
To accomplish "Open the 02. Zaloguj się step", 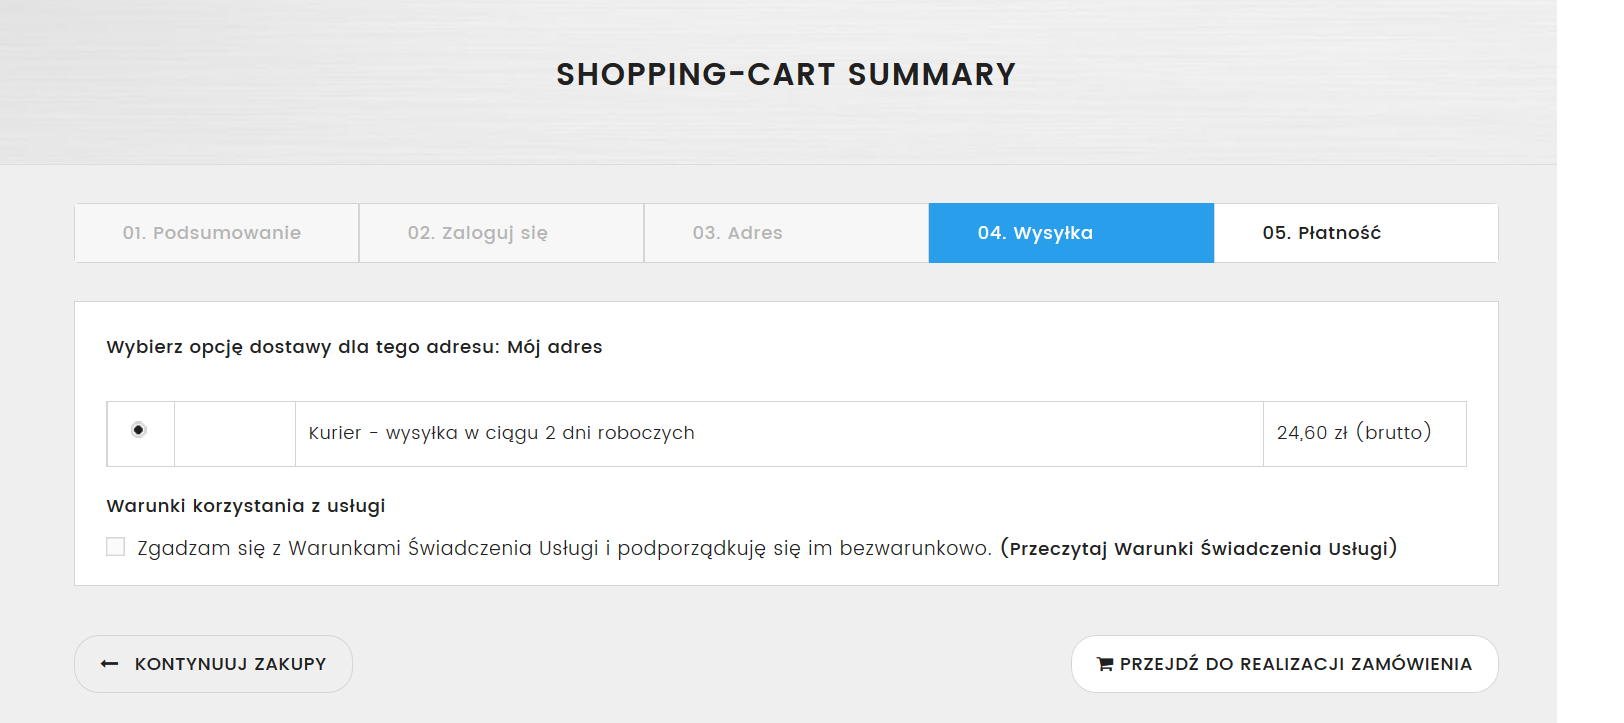I will (478, 233).
